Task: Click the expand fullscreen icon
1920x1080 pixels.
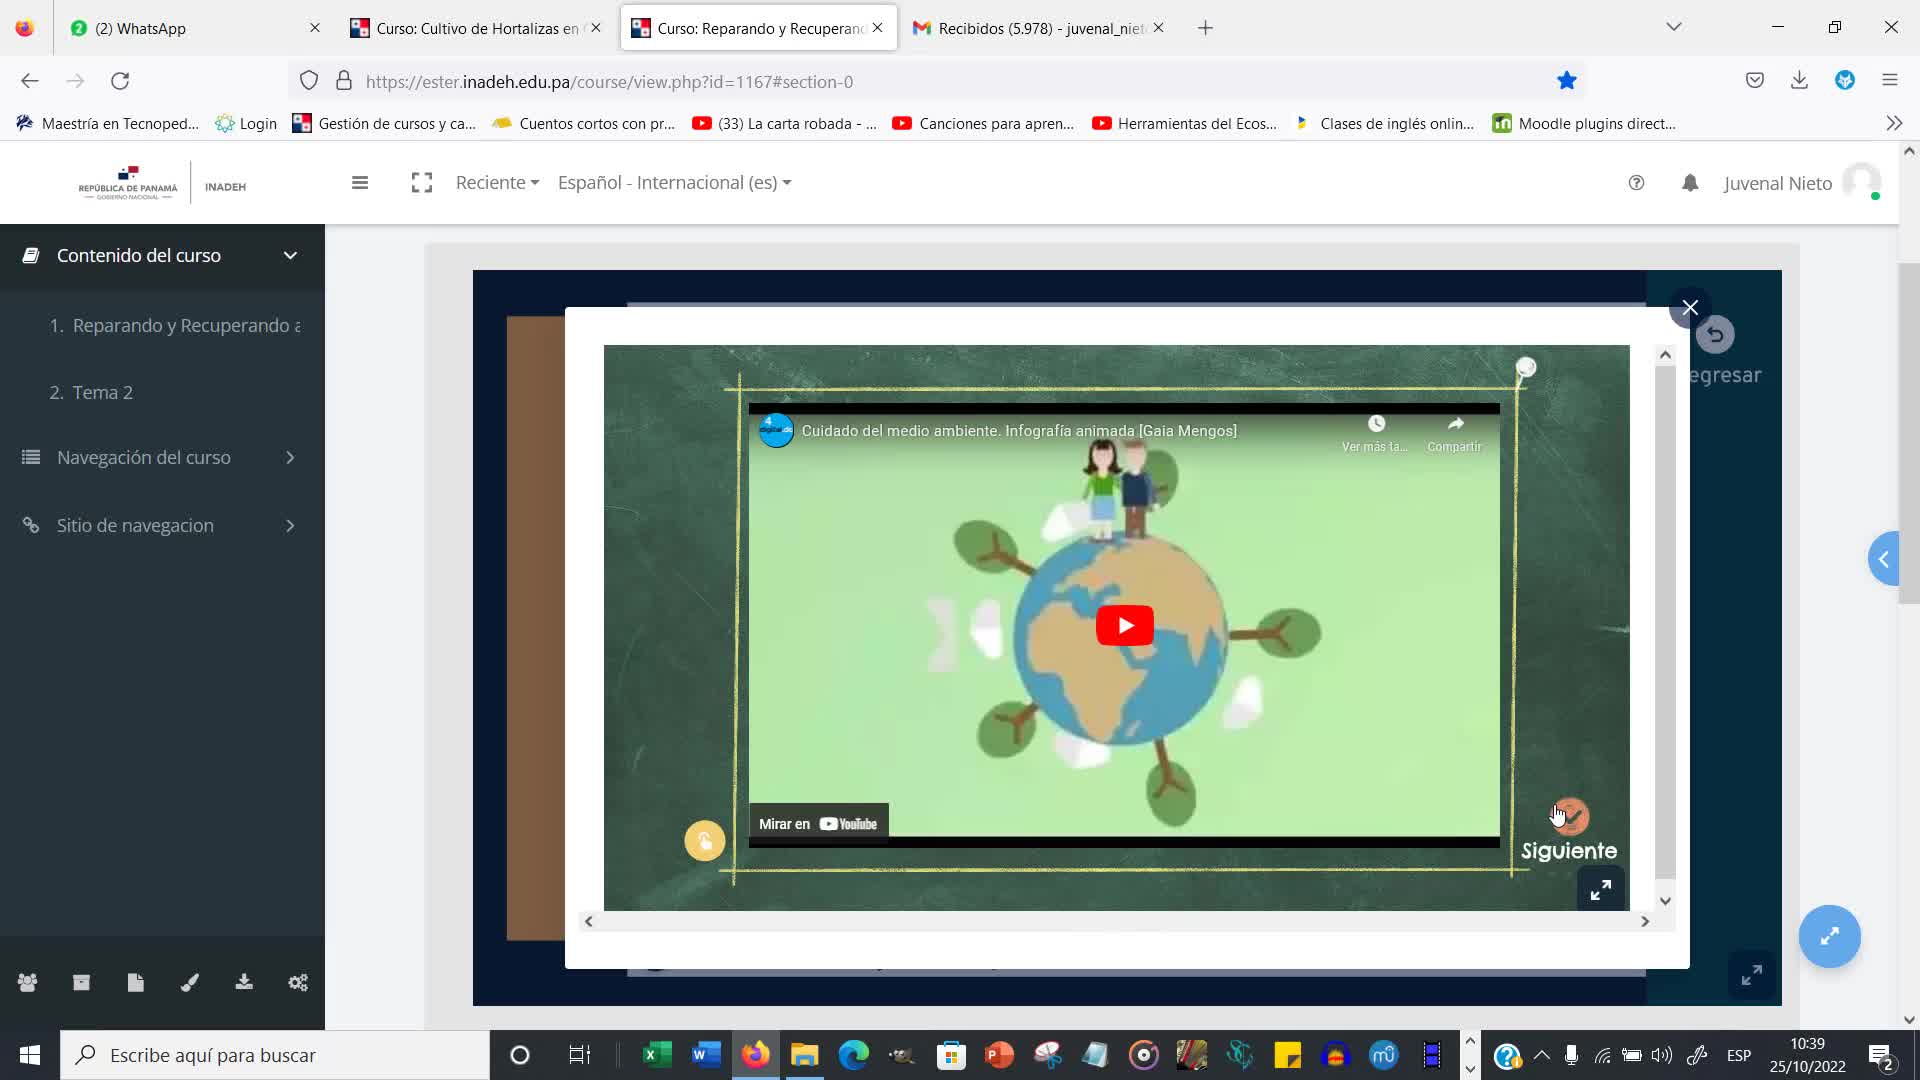Action: [x=1602, y=891]
